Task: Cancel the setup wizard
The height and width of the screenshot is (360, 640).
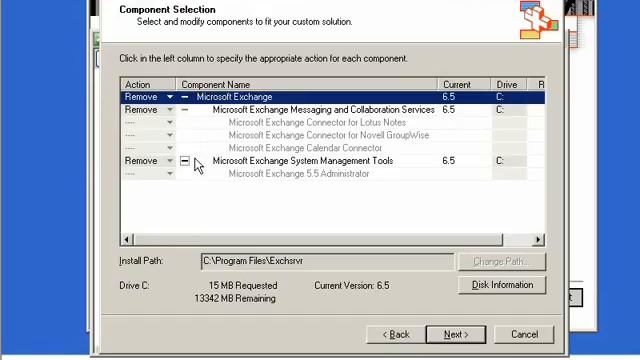Action: (x=524, y=335)
